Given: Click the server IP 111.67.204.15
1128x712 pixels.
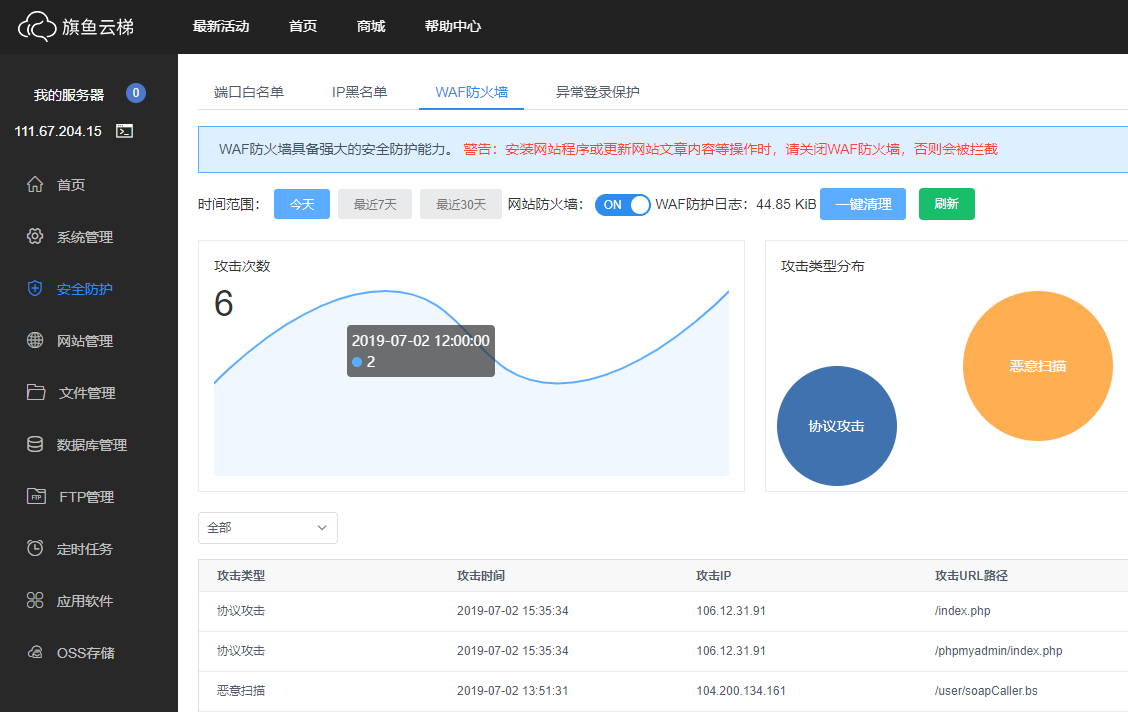Looking at the screenshot, I should click(x=58, y=132).
